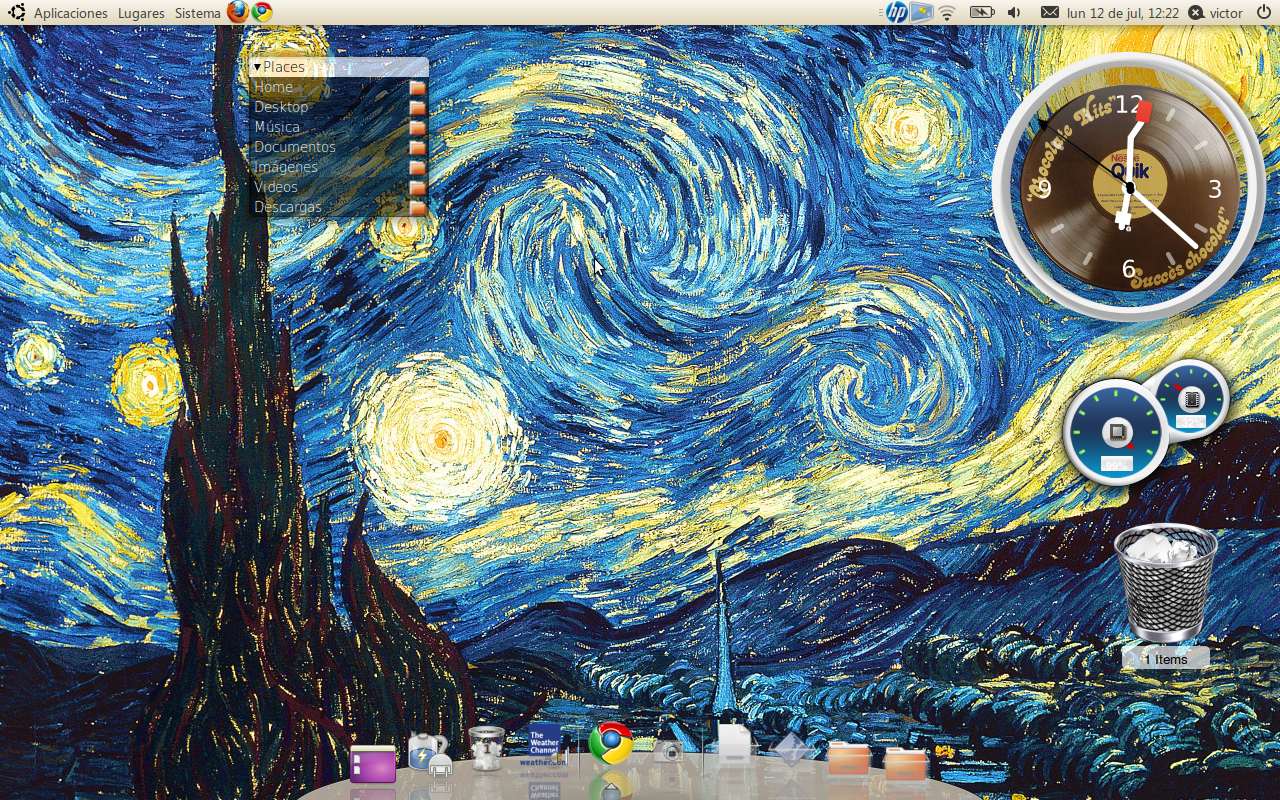Click the folder icon beside Imágenes

point(418,167)
